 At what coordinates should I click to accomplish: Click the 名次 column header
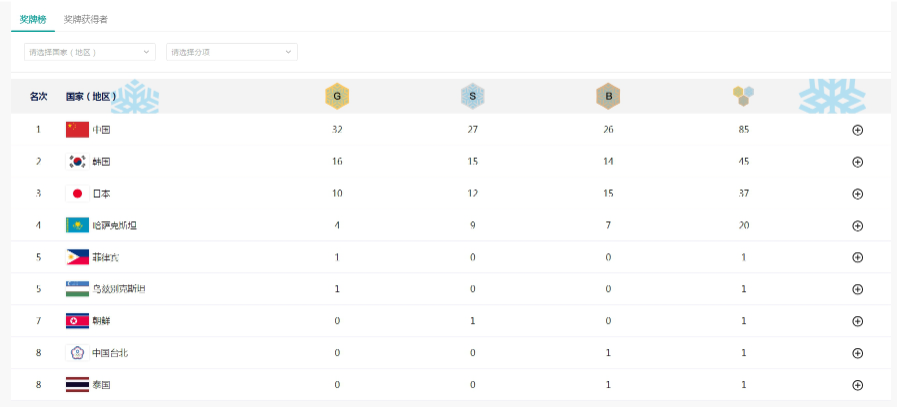click(39, 96)
